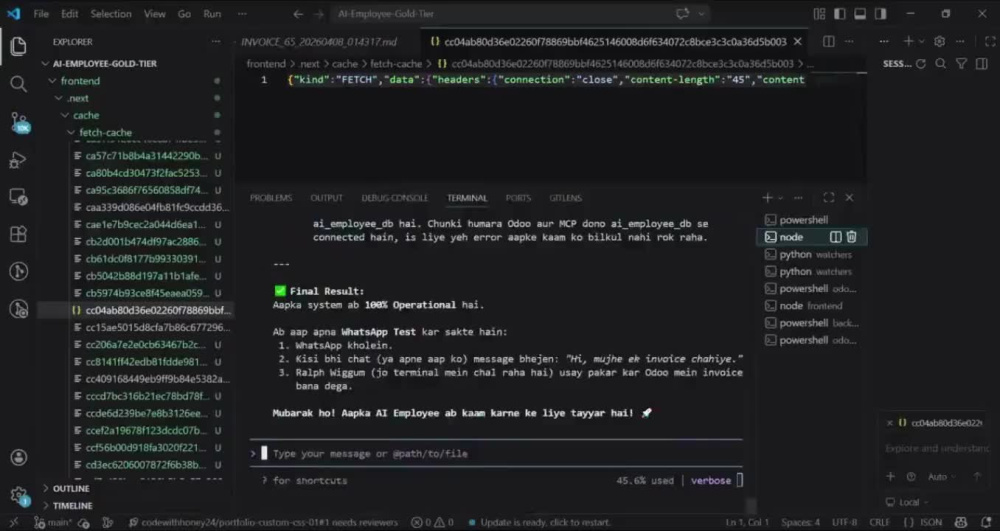Image resolution: width=1000 pixels, height=531 pixels.
Task: Open the Extensions view
Action: 18,234
